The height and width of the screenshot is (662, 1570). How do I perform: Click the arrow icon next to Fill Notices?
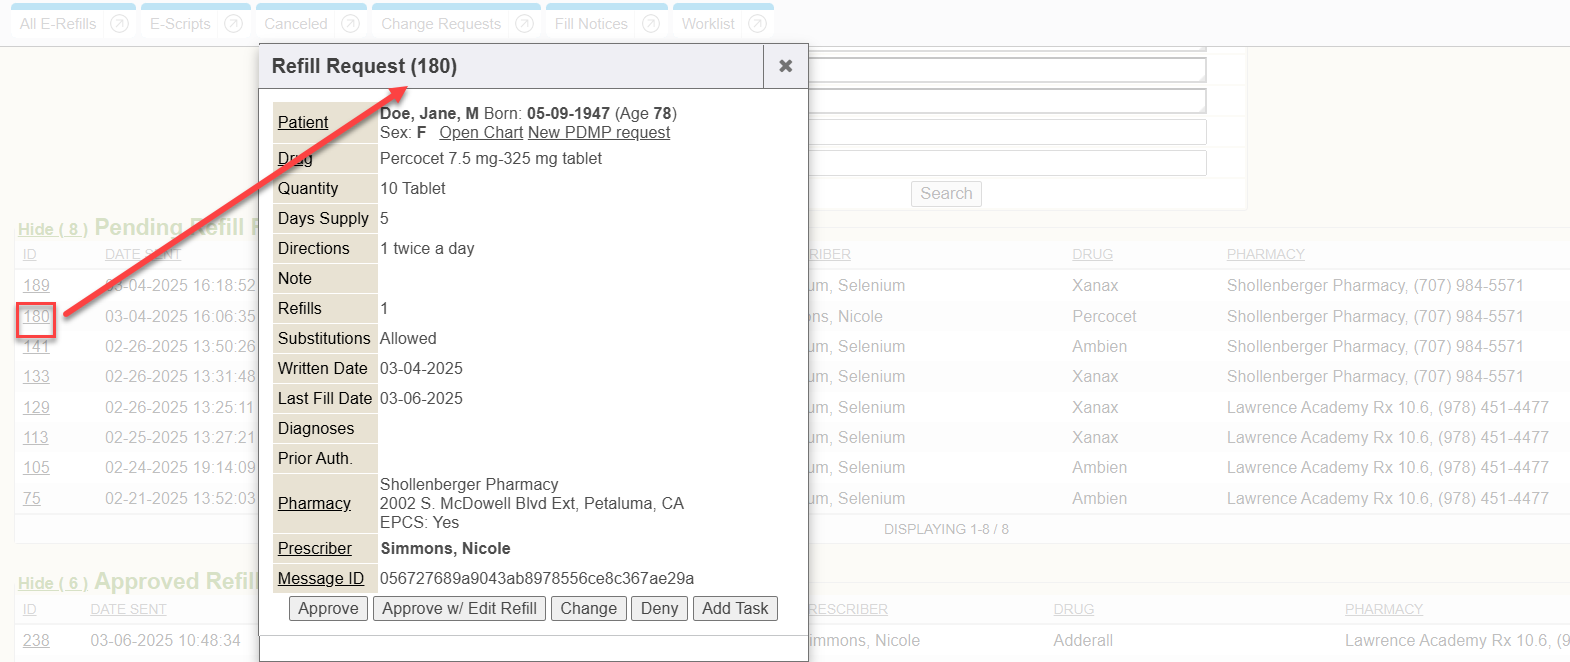(x=651, y=24)
